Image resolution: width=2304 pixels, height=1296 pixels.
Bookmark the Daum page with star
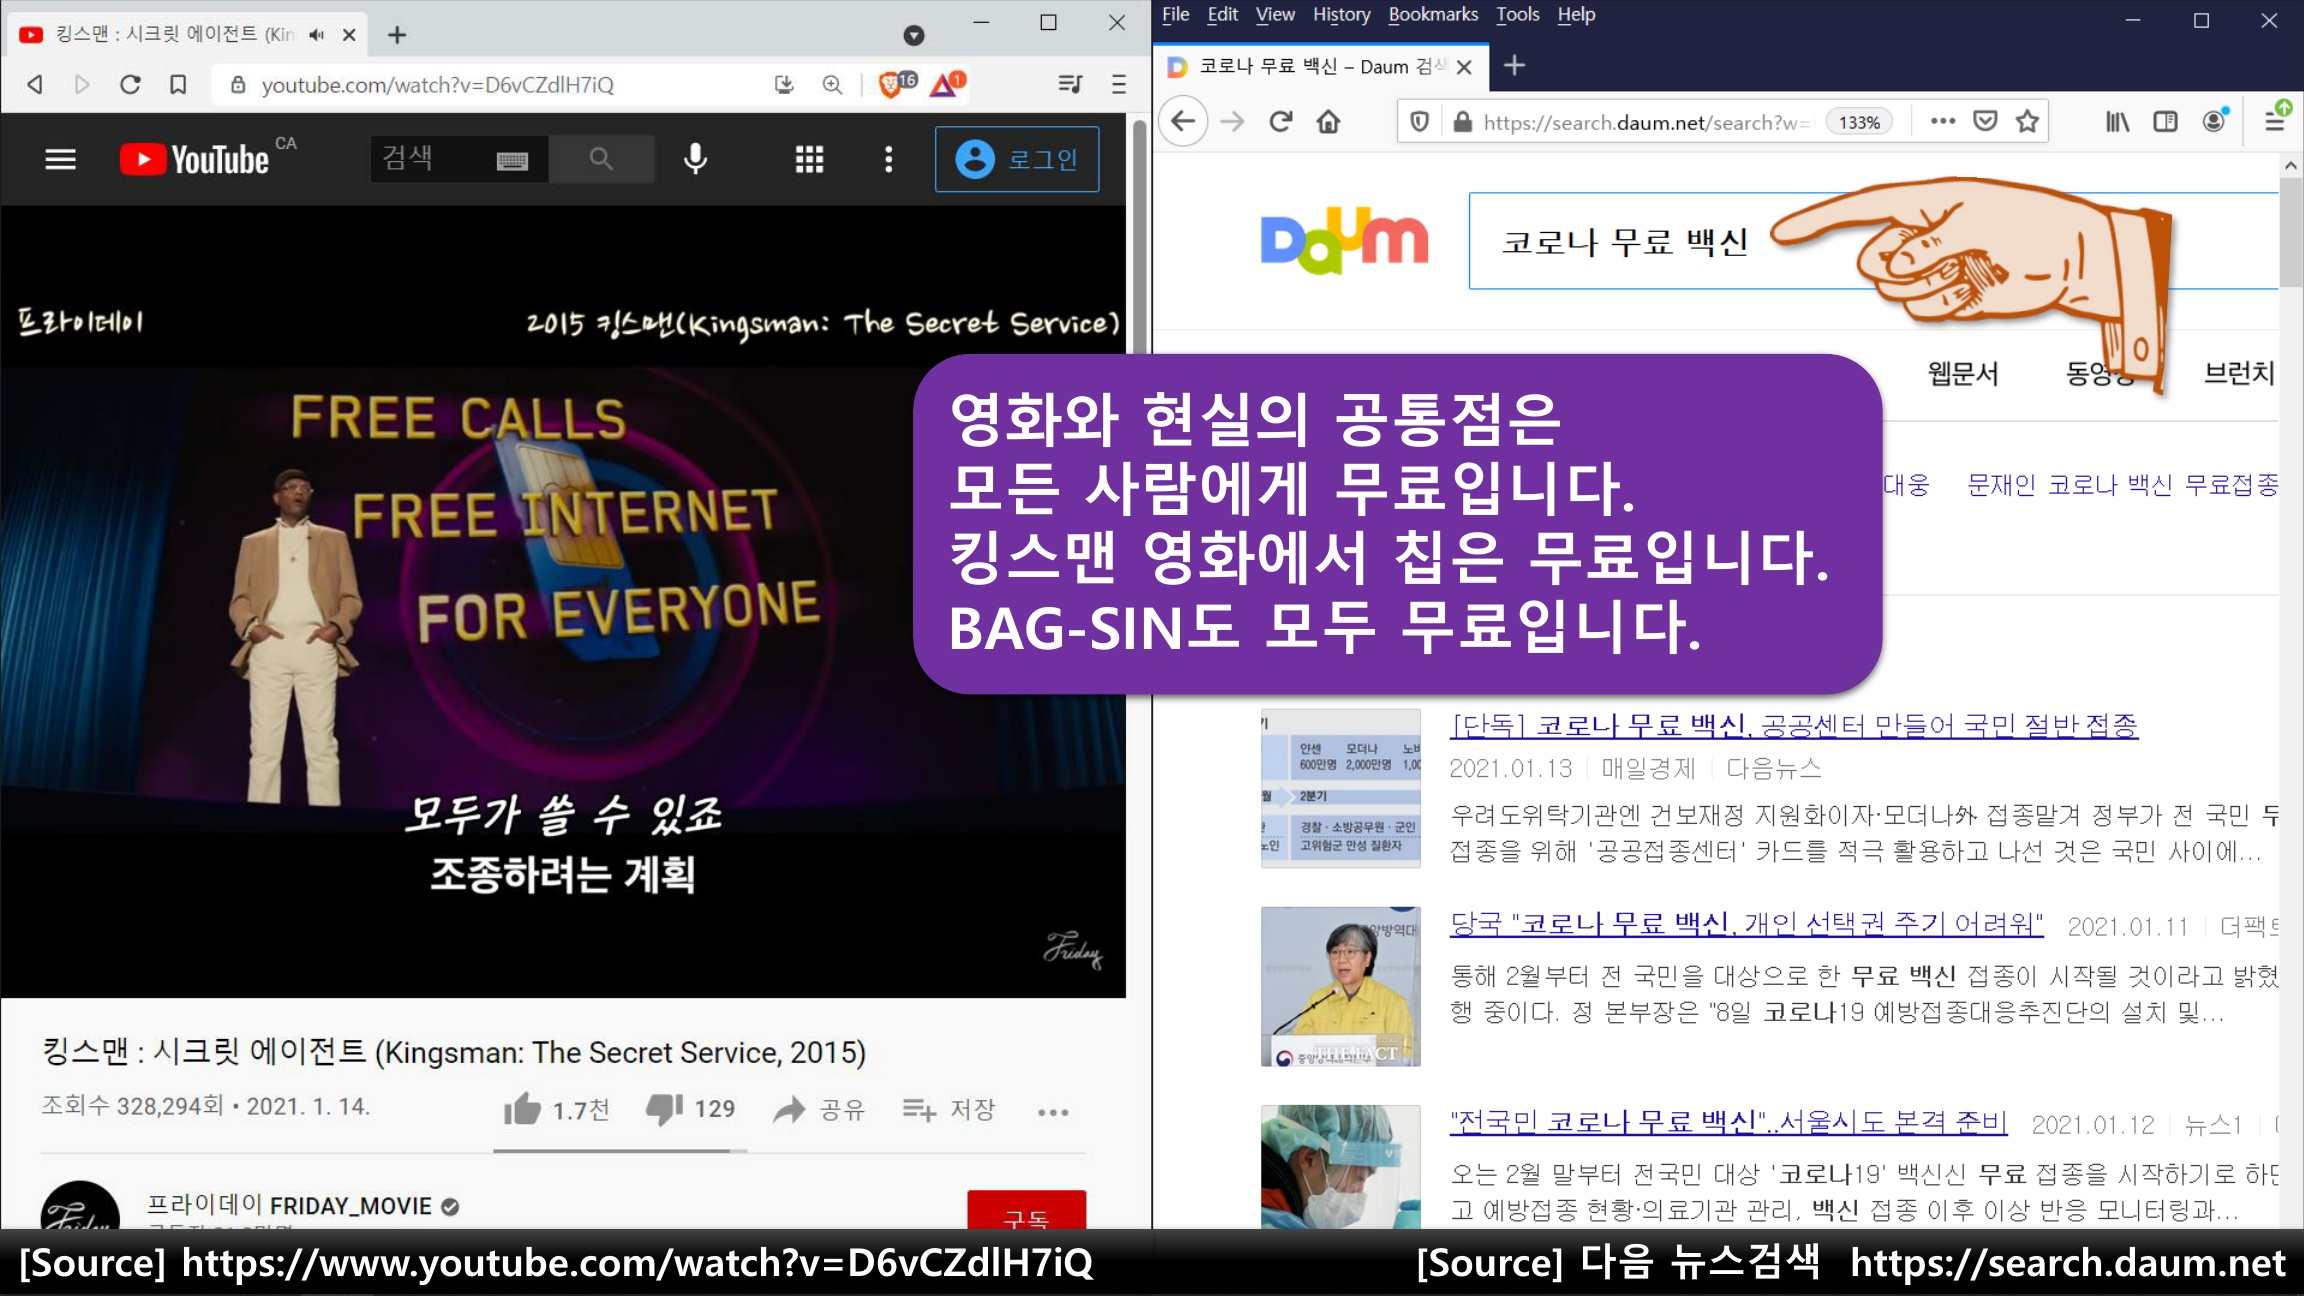click(x=2027, y=121)
